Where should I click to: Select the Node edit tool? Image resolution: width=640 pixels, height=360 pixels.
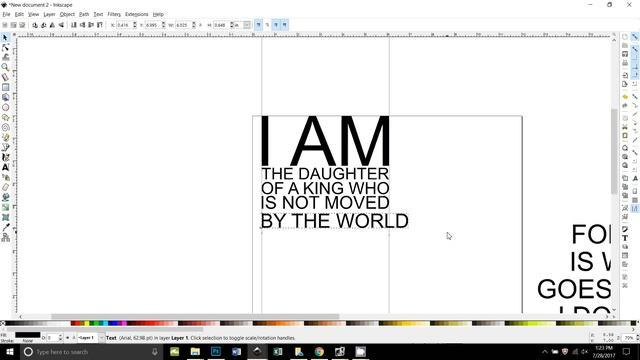pyautogui.click(x=5, y=48)
